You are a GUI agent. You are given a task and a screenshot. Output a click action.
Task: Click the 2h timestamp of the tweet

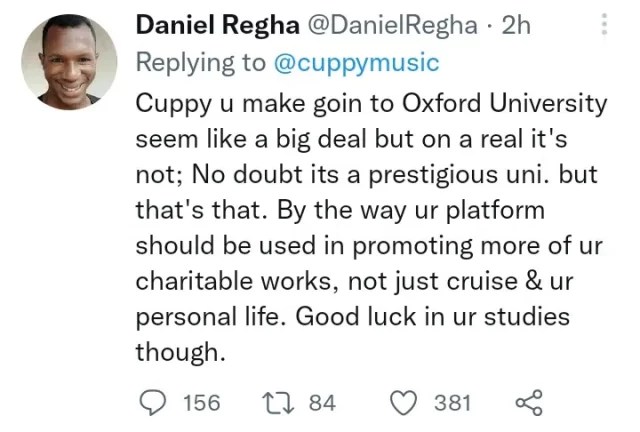516,25
